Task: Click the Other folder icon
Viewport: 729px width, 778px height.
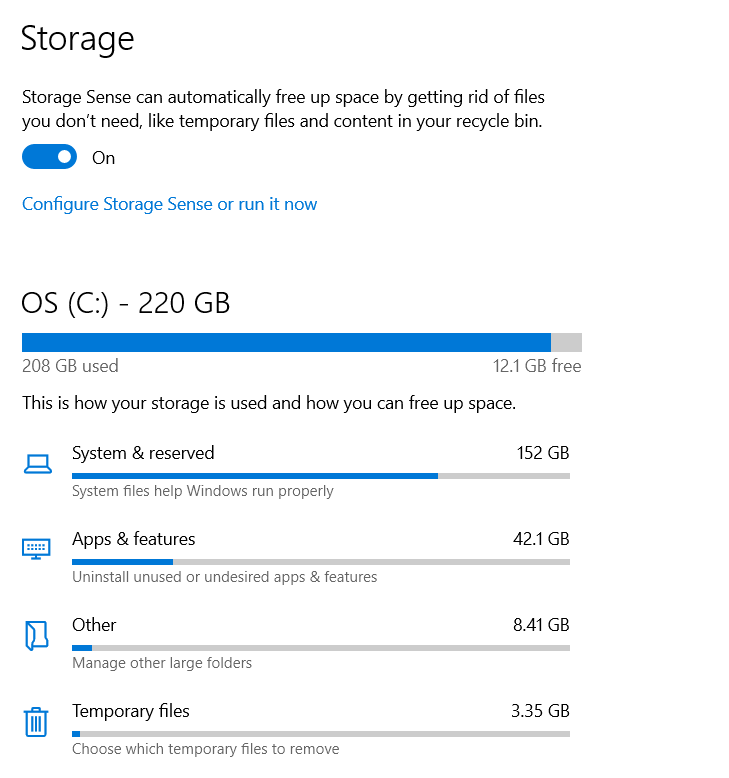Action: pos(37,635)
